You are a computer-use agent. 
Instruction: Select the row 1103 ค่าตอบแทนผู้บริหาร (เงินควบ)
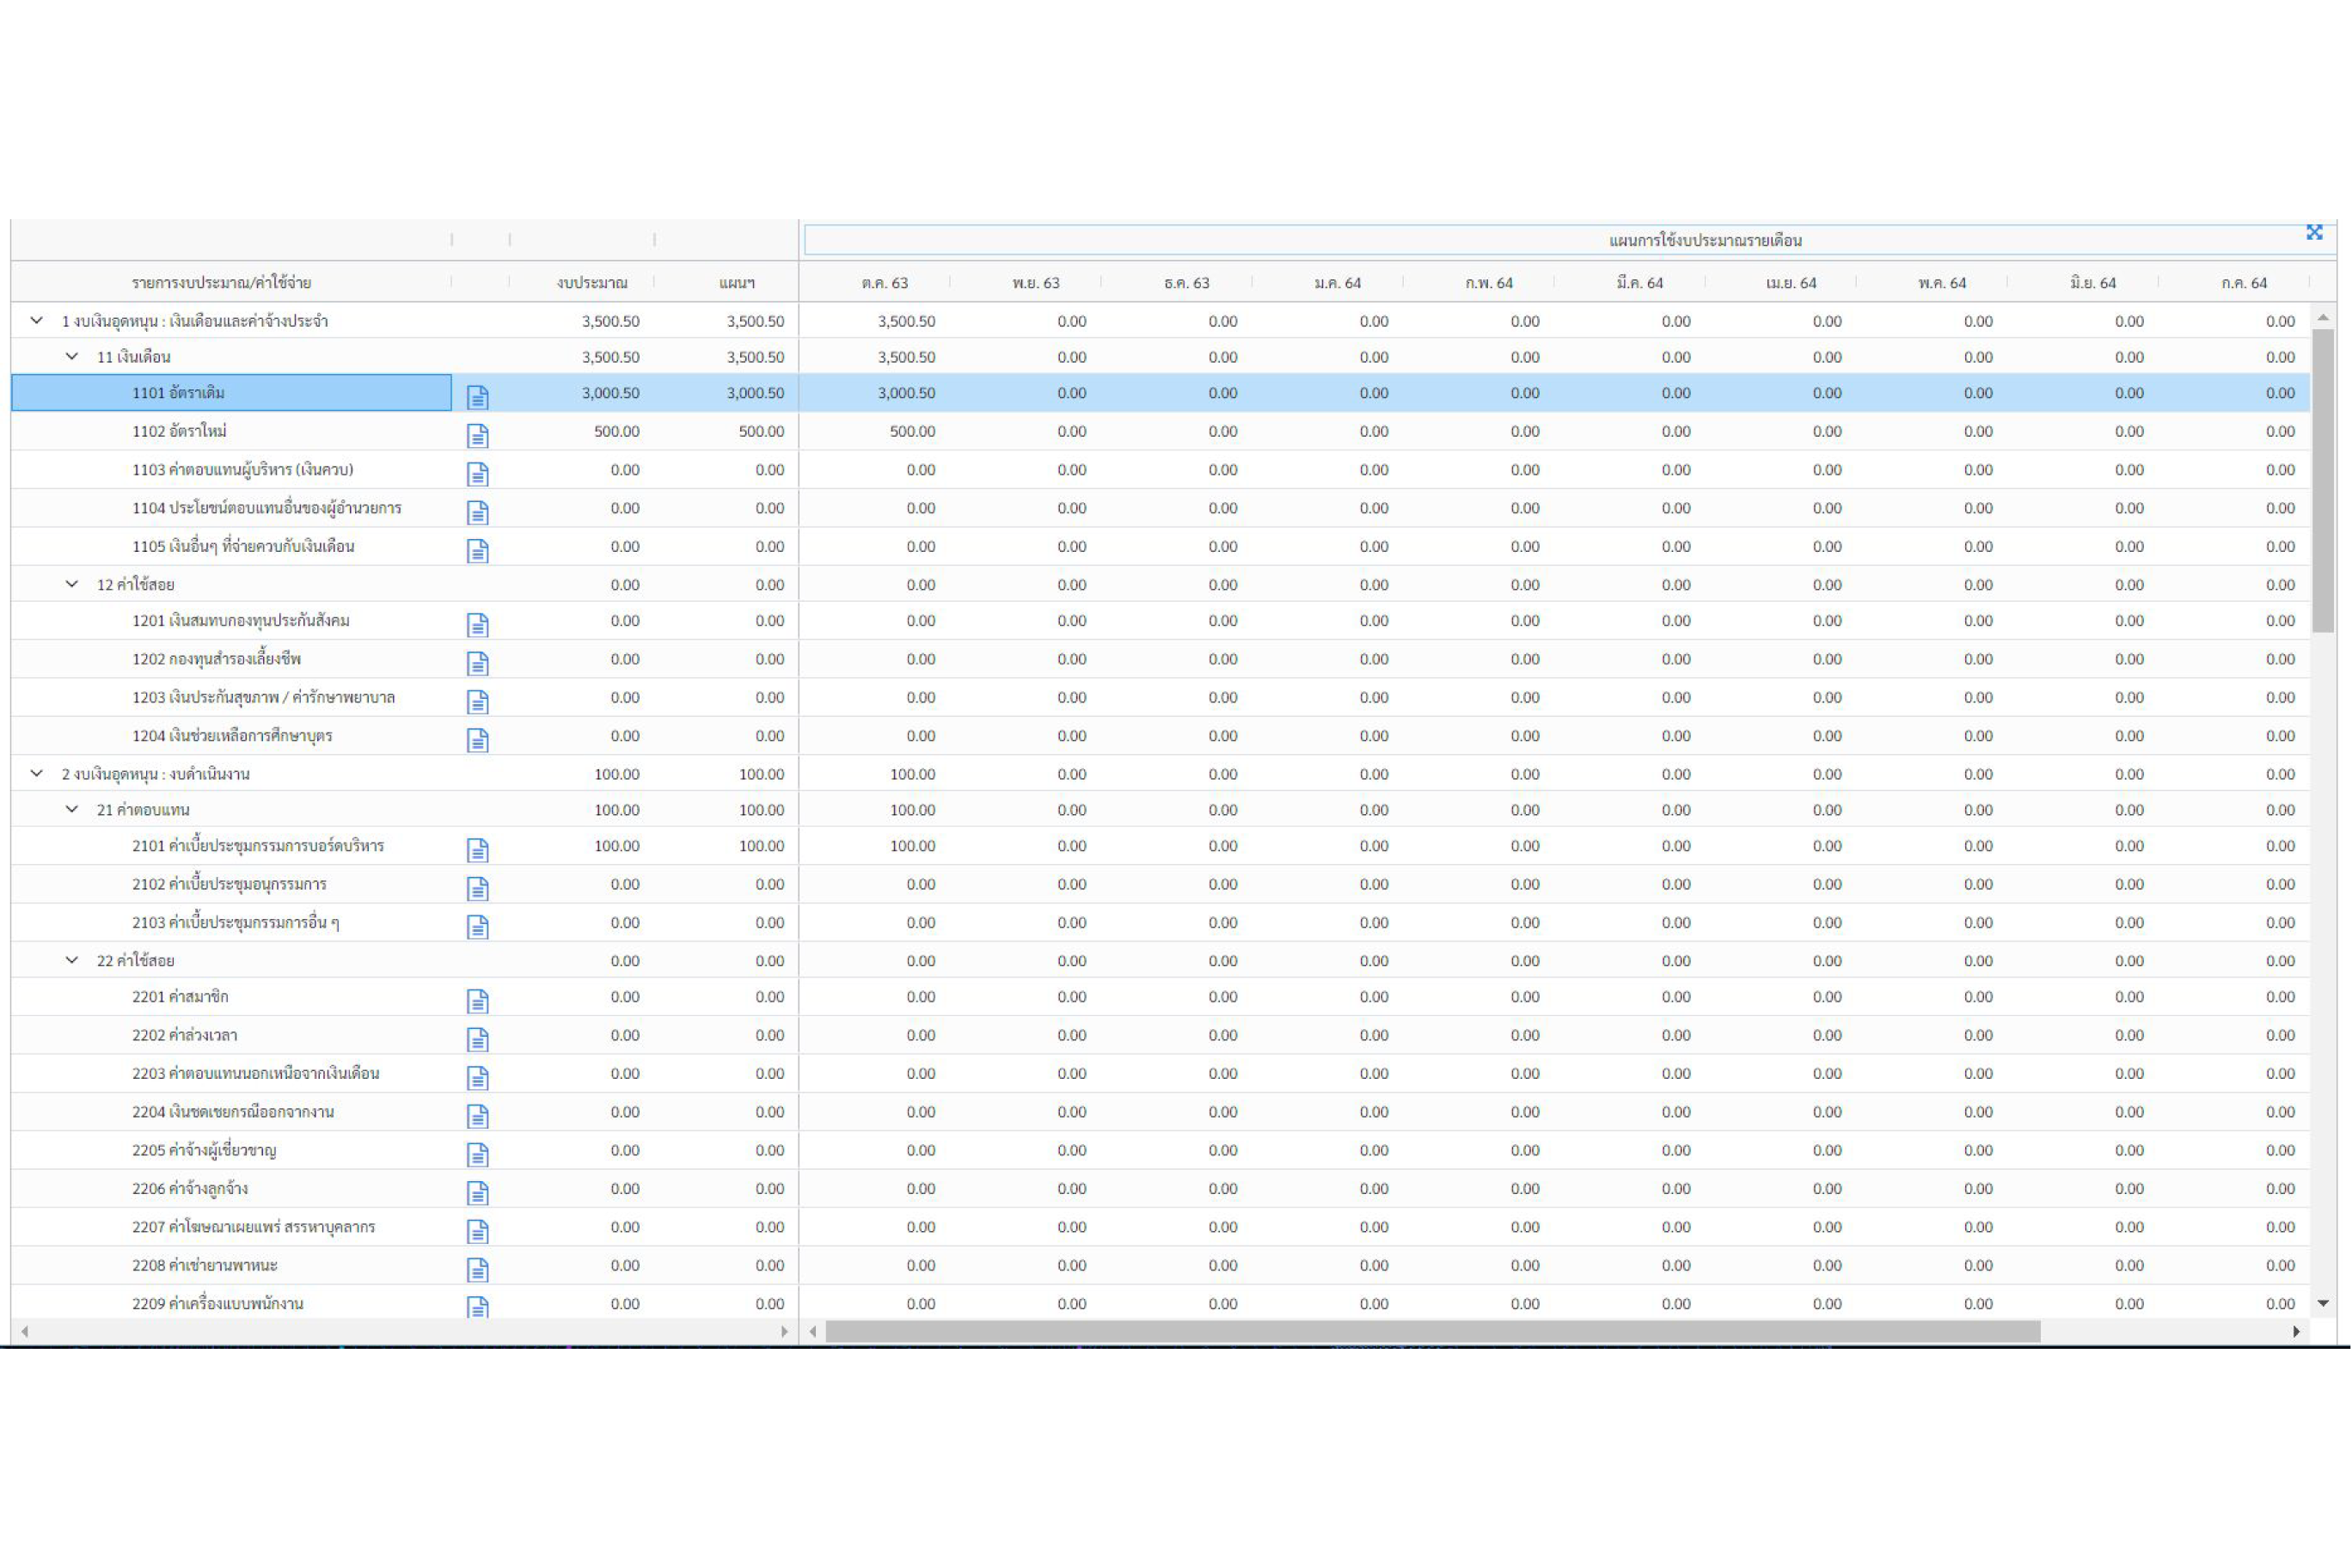pos(243,470)
